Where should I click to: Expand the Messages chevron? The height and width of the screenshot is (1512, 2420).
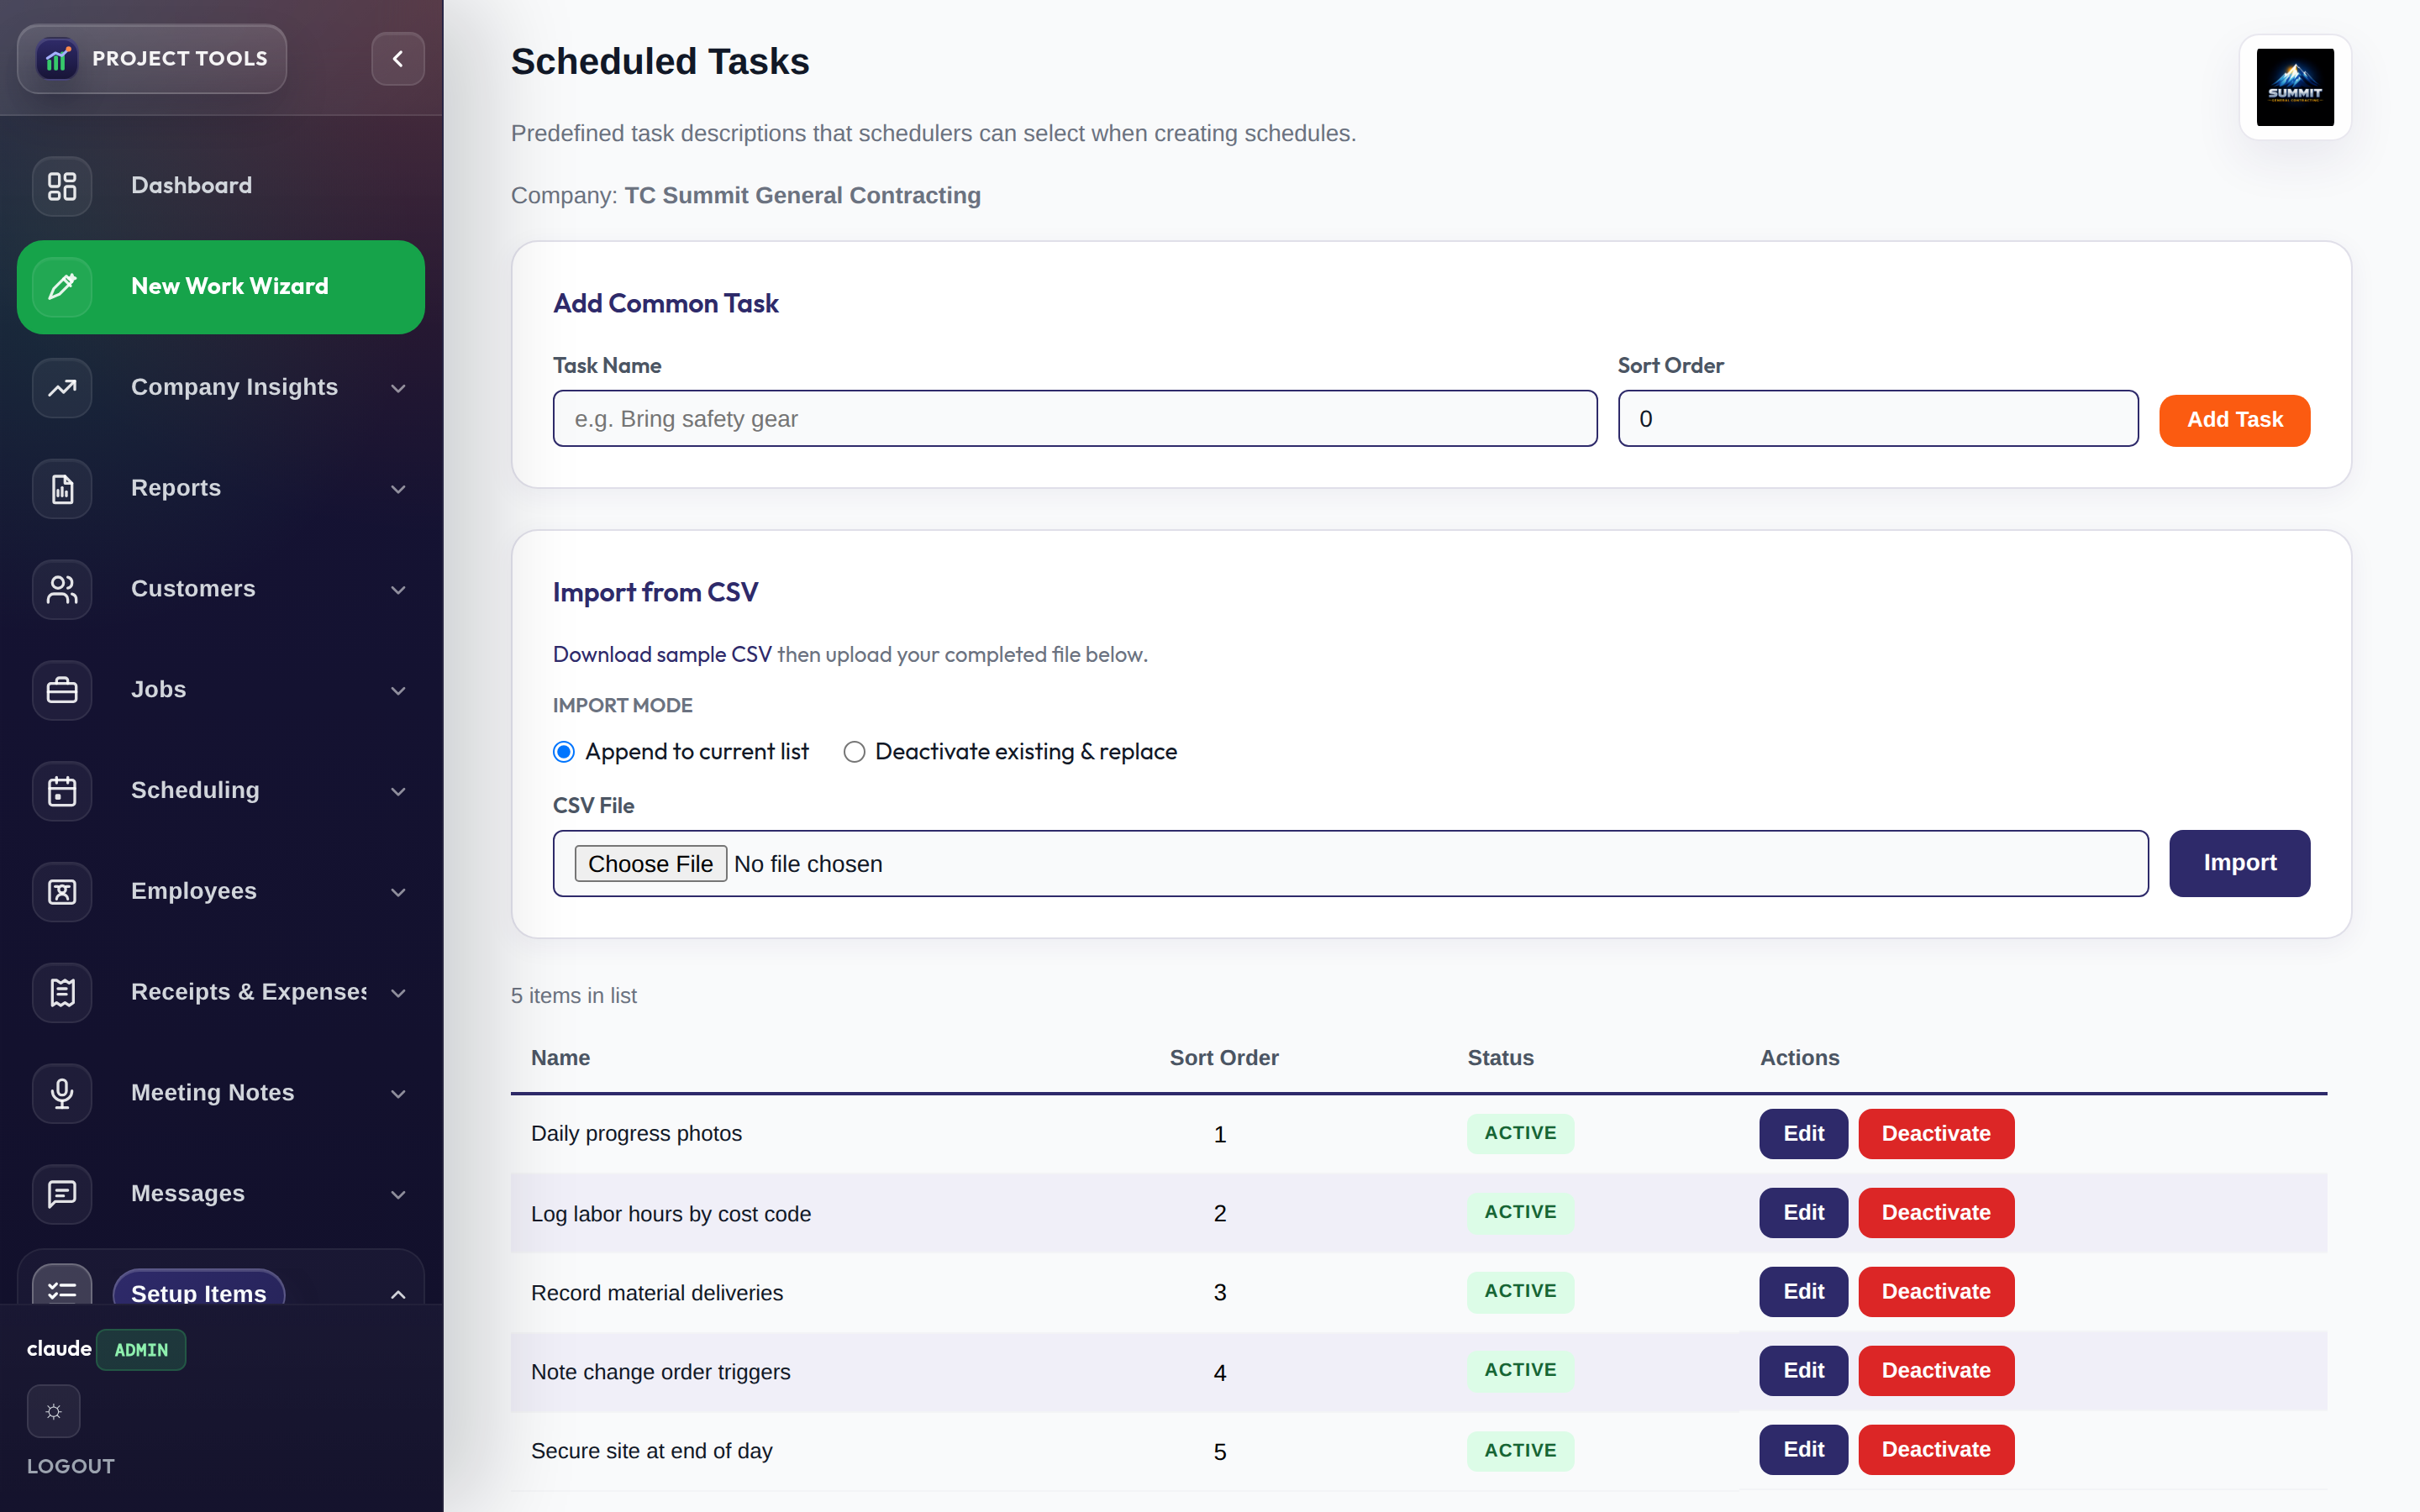(x=398, y=1195)
